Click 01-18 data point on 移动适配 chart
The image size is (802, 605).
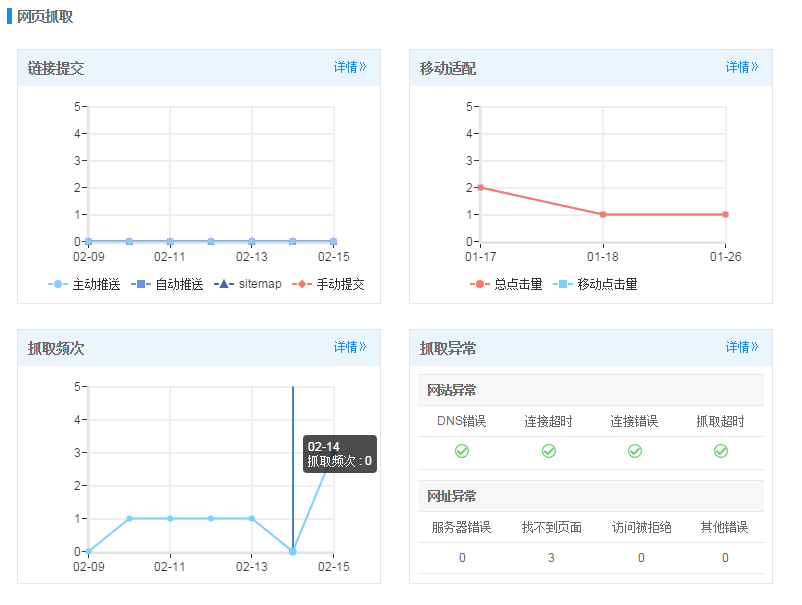pyautogui.click(x=603, y=214)
